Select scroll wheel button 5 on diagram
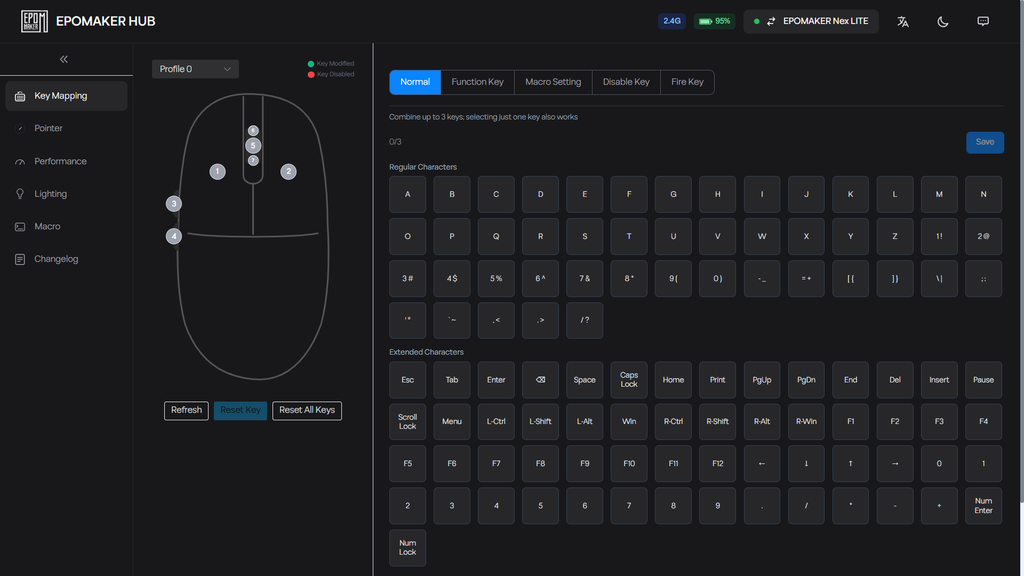 [253, 146]
